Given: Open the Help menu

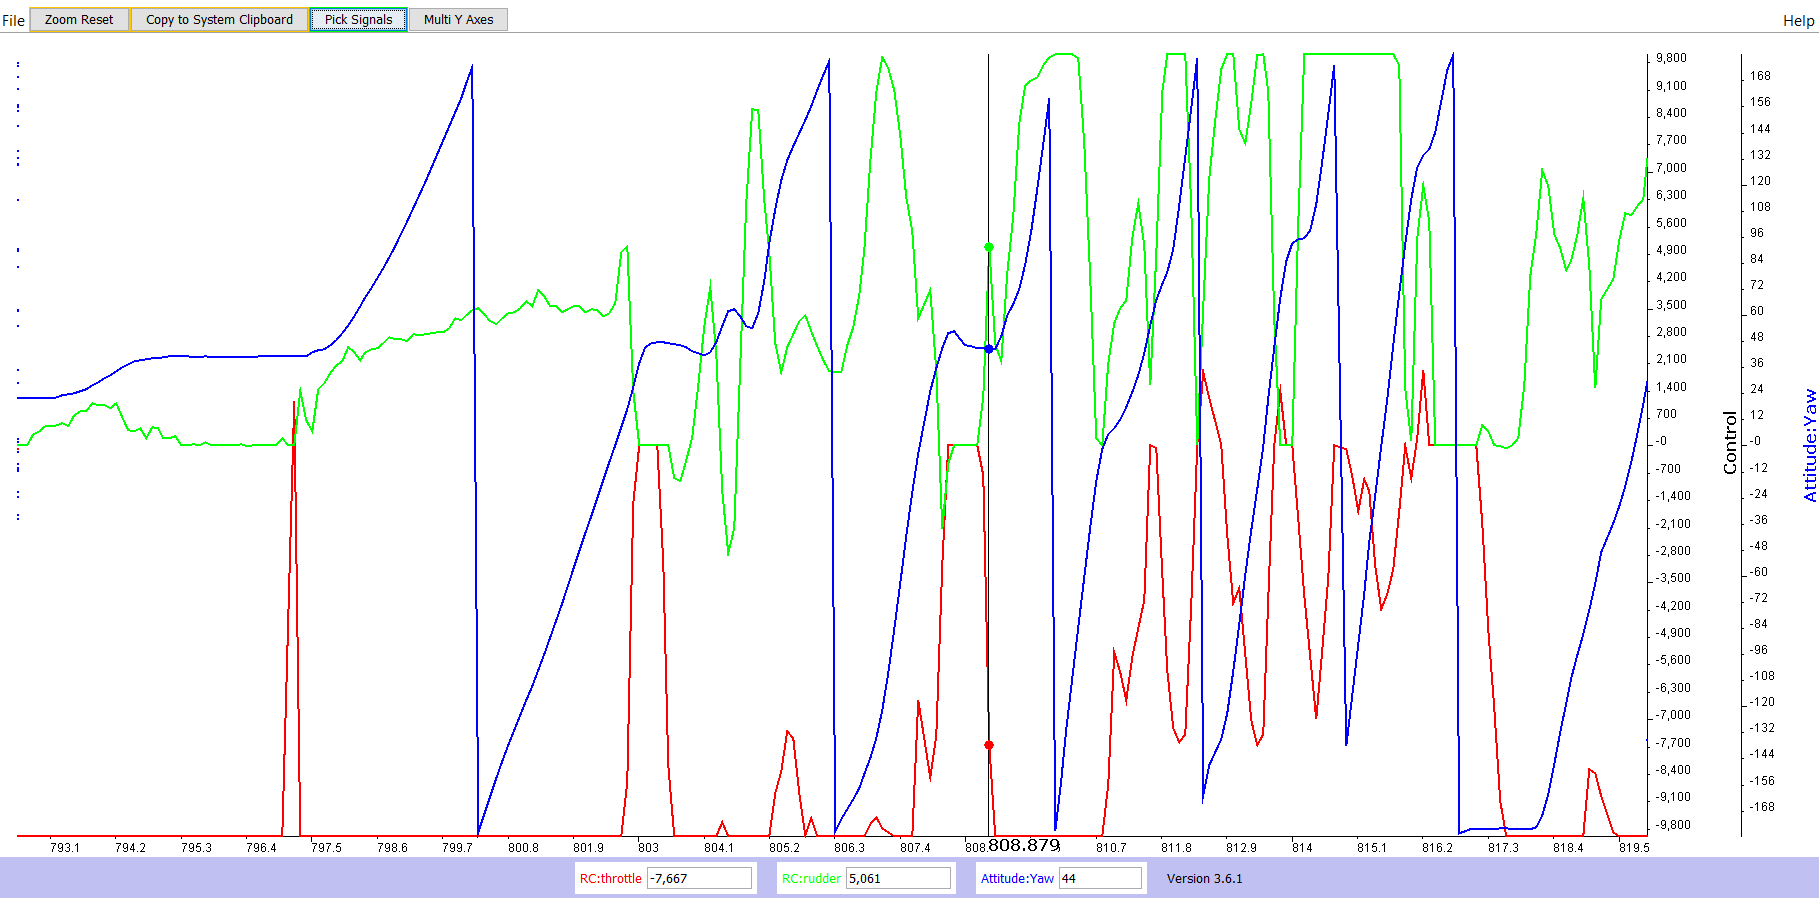Looking at the screenshot, I should [1798, 20].
